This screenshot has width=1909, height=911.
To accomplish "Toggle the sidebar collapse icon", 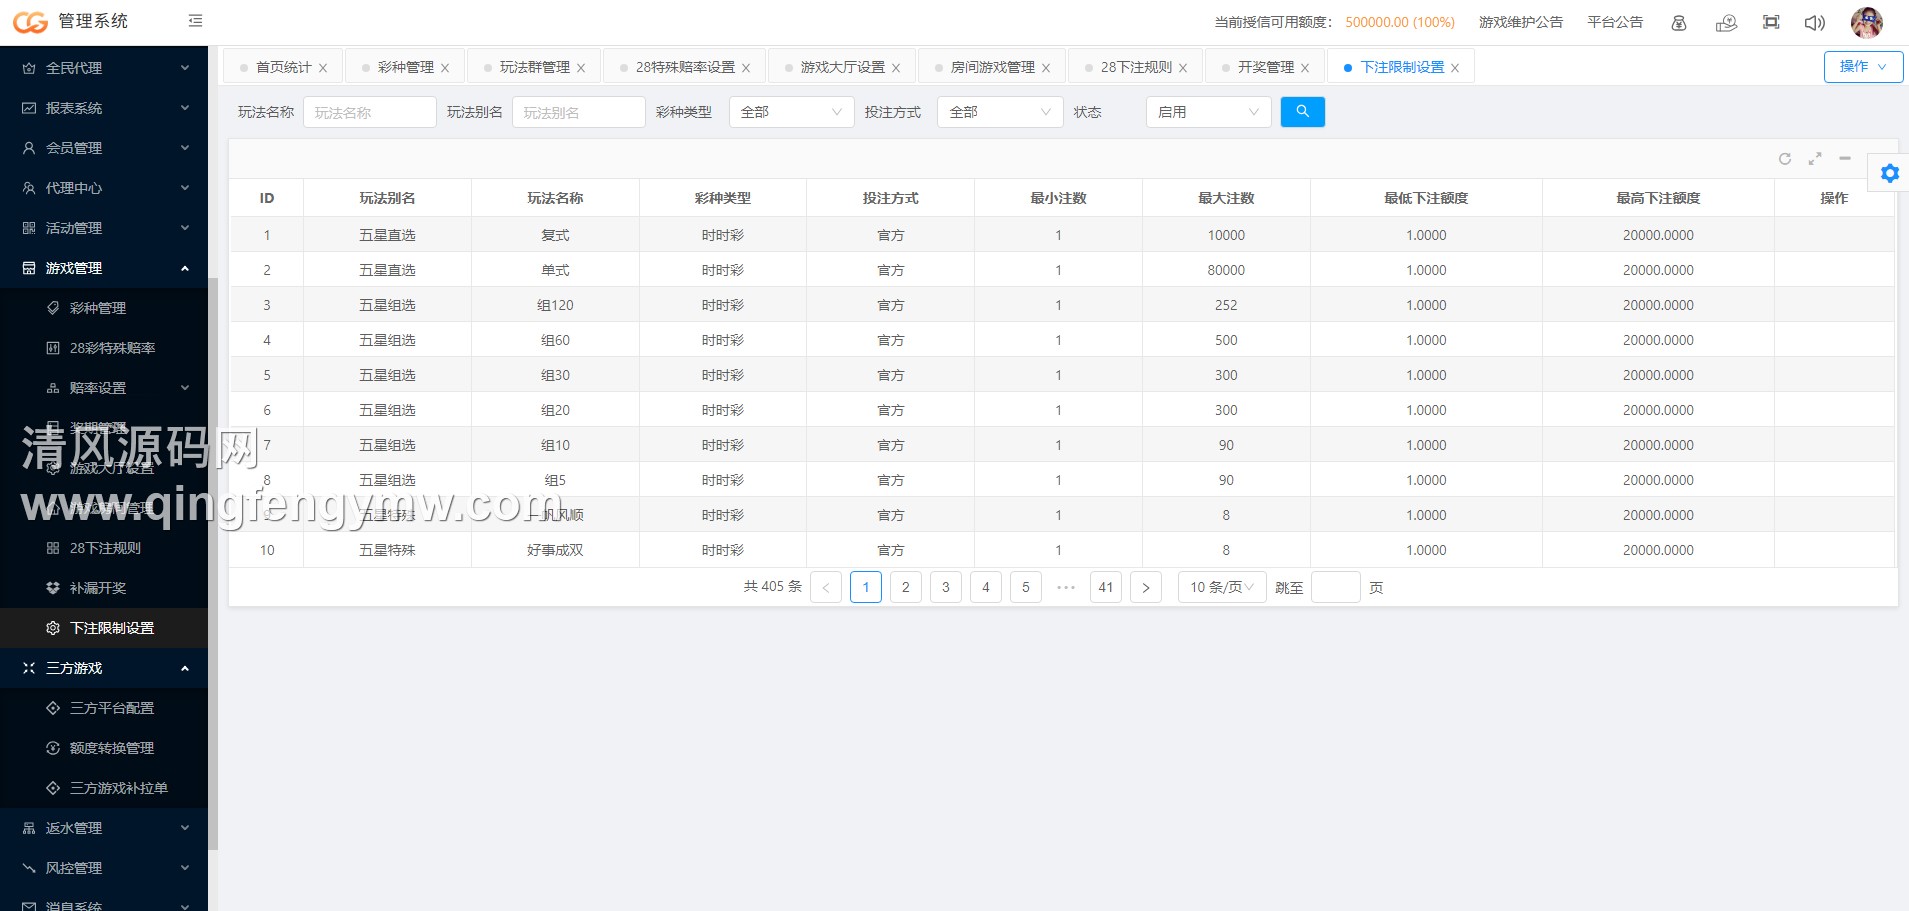I will pyautogui.click(x=195, y=21).
